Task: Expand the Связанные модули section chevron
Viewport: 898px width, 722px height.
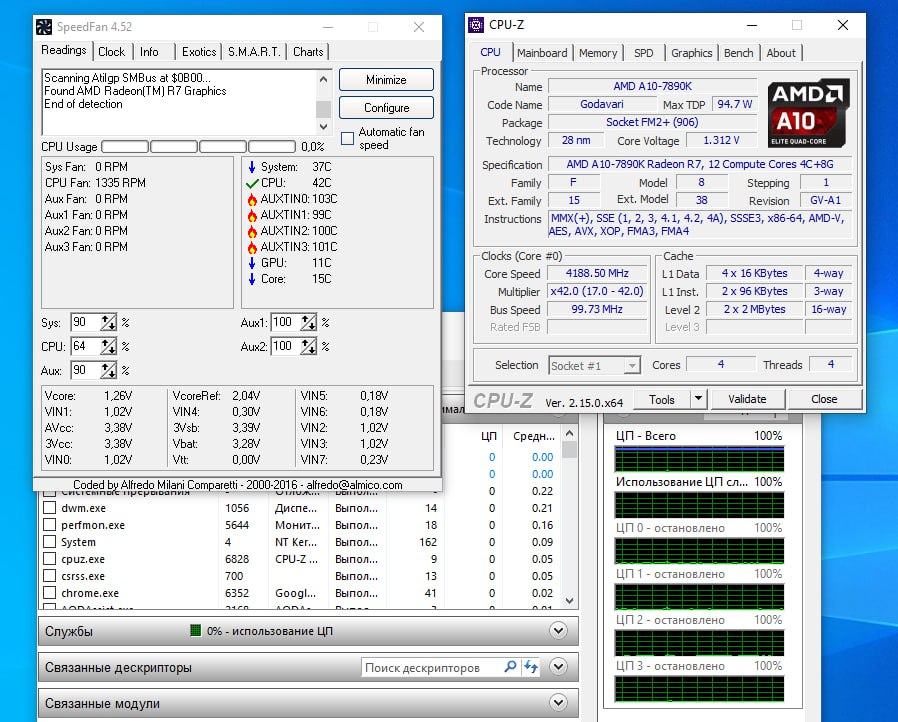Action: point(558,703)
